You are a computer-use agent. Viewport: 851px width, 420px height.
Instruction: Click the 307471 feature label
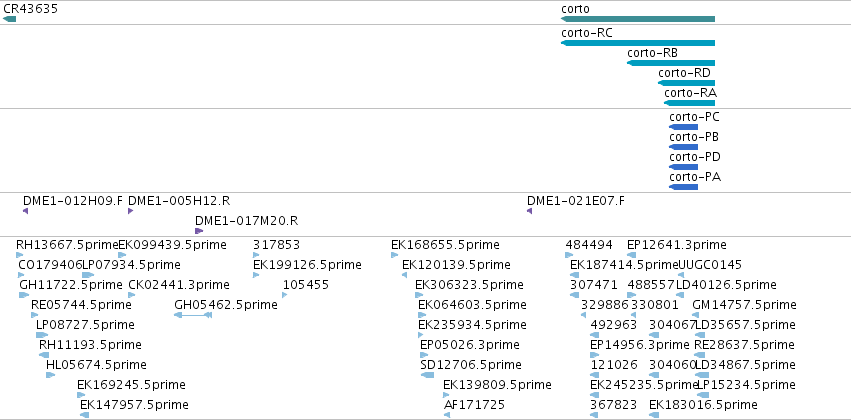pos(594,285)
